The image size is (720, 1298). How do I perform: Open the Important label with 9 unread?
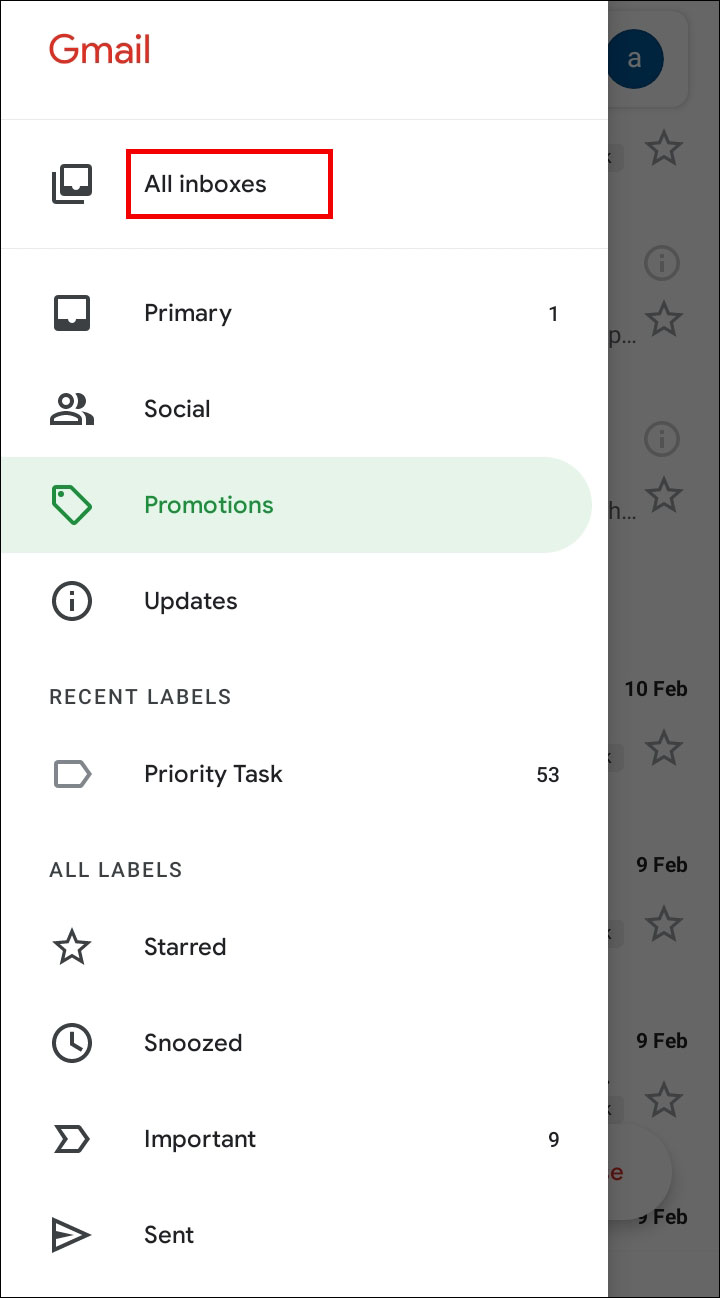pos(200,1139)
